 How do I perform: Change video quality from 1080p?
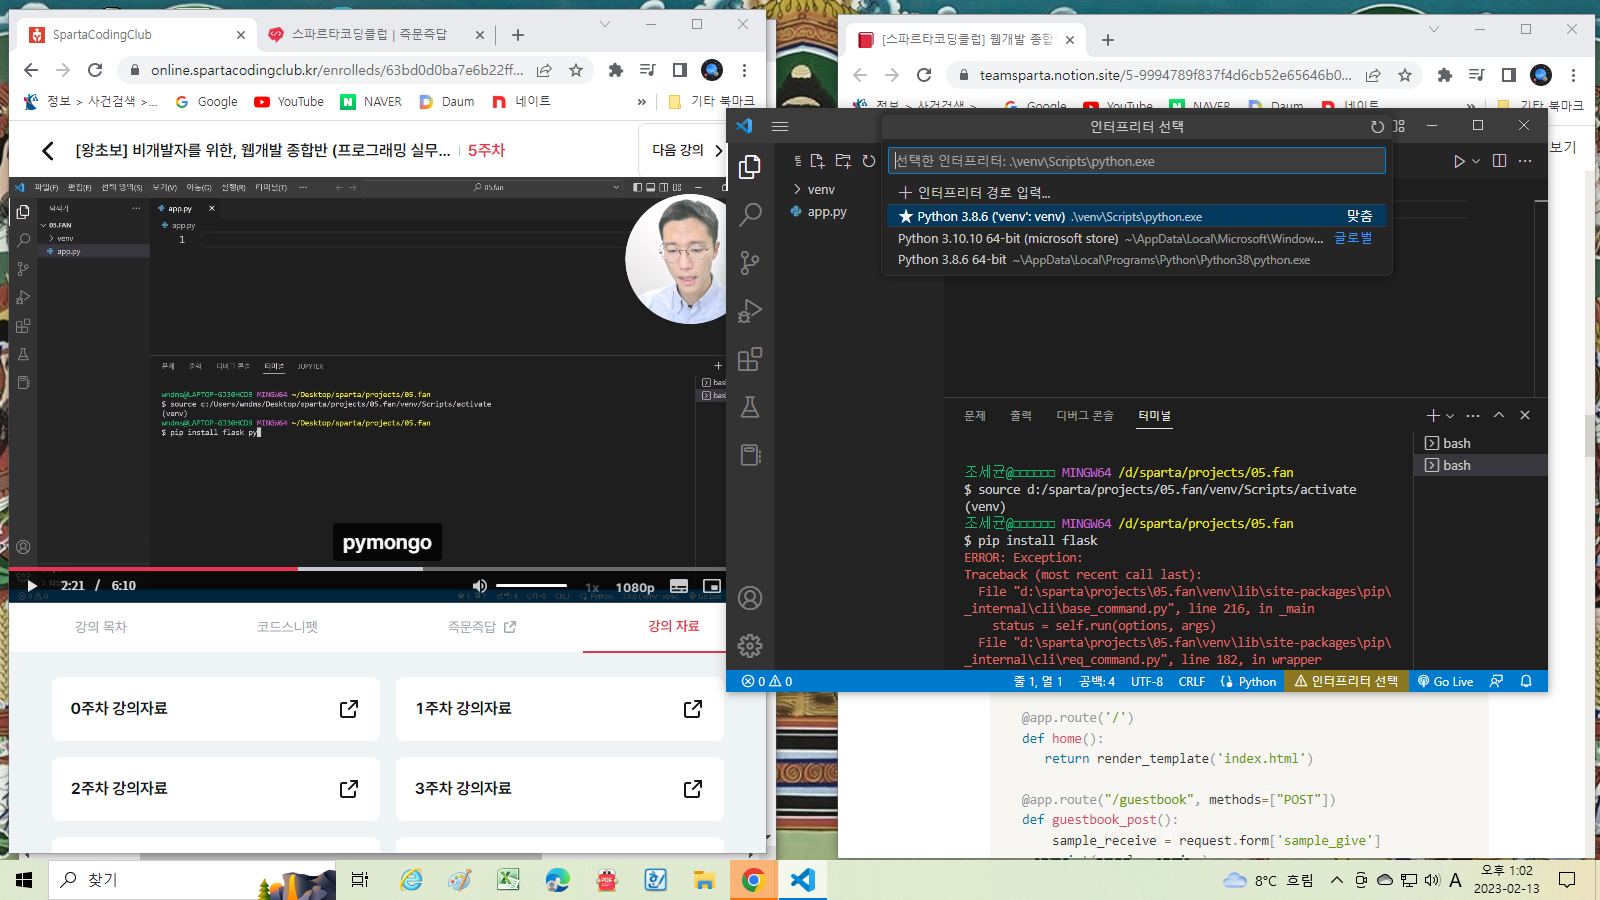coord(635,587)
